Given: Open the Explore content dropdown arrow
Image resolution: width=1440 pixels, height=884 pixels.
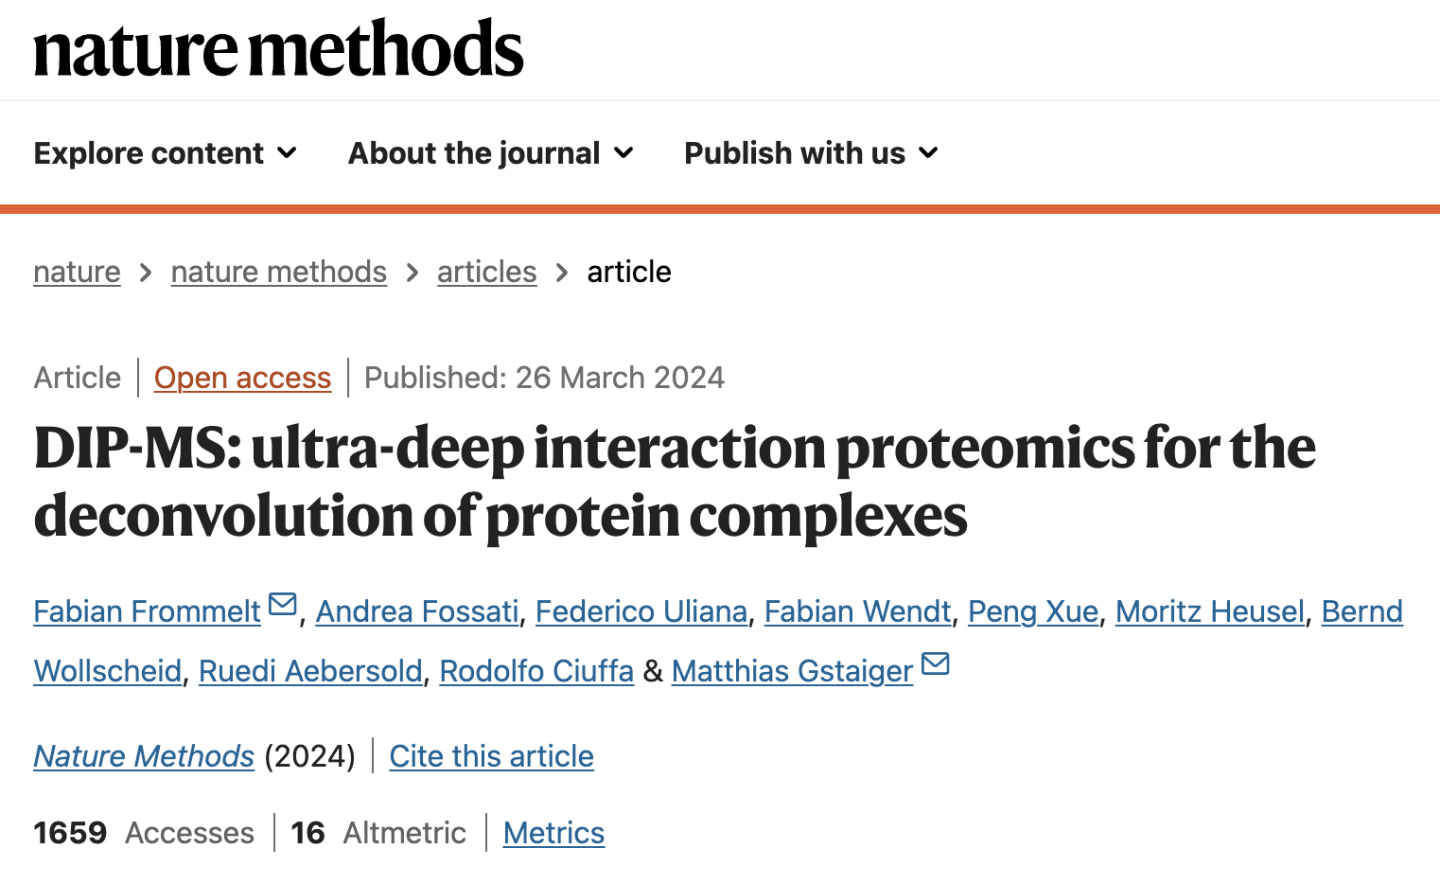Looking at the screenshot, I should point(288,154).
